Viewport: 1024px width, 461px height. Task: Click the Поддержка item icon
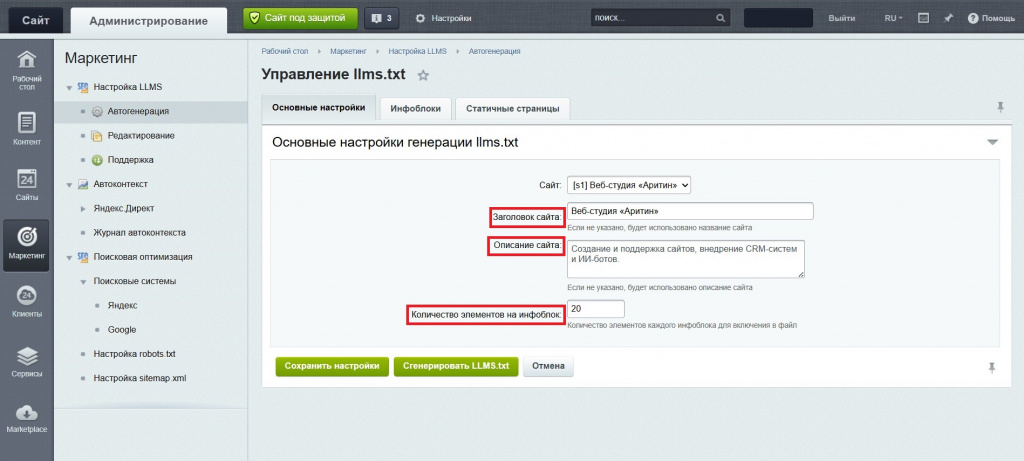coord(97,160)
